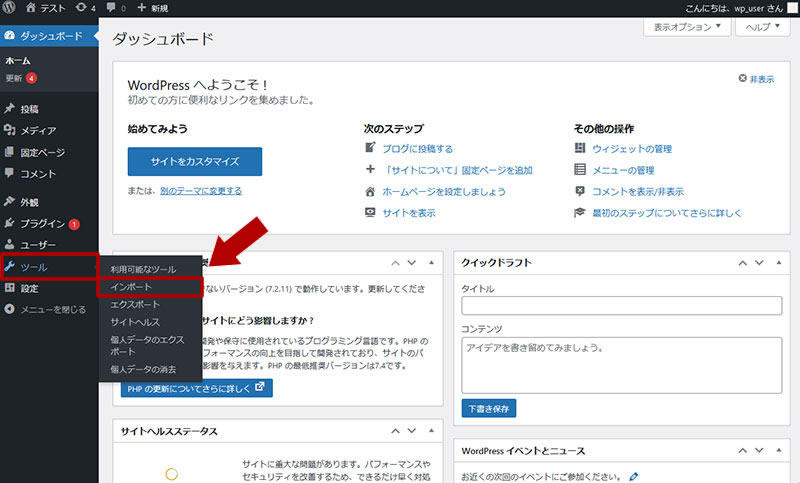Screen dimensions: 800x483
Task: Move サイトヘルスステータス widget up arrow
Action: pos(395,431)
